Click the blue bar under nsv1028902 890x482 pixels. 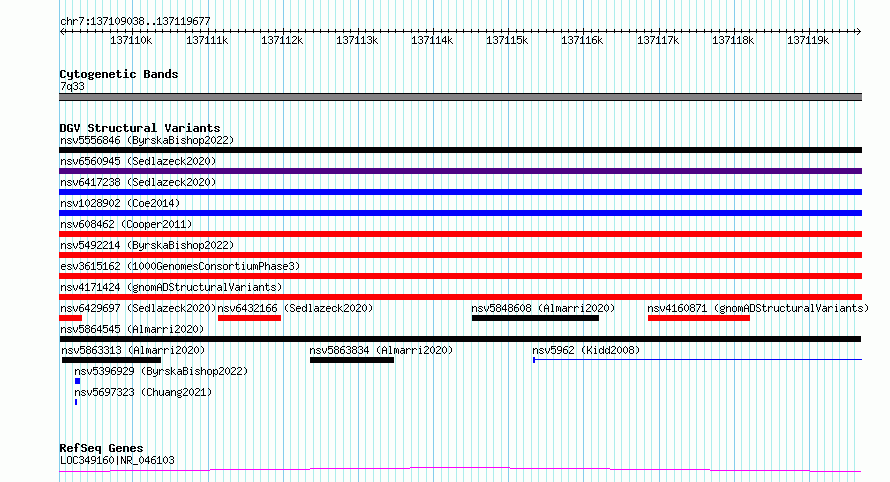coord(460,213)
